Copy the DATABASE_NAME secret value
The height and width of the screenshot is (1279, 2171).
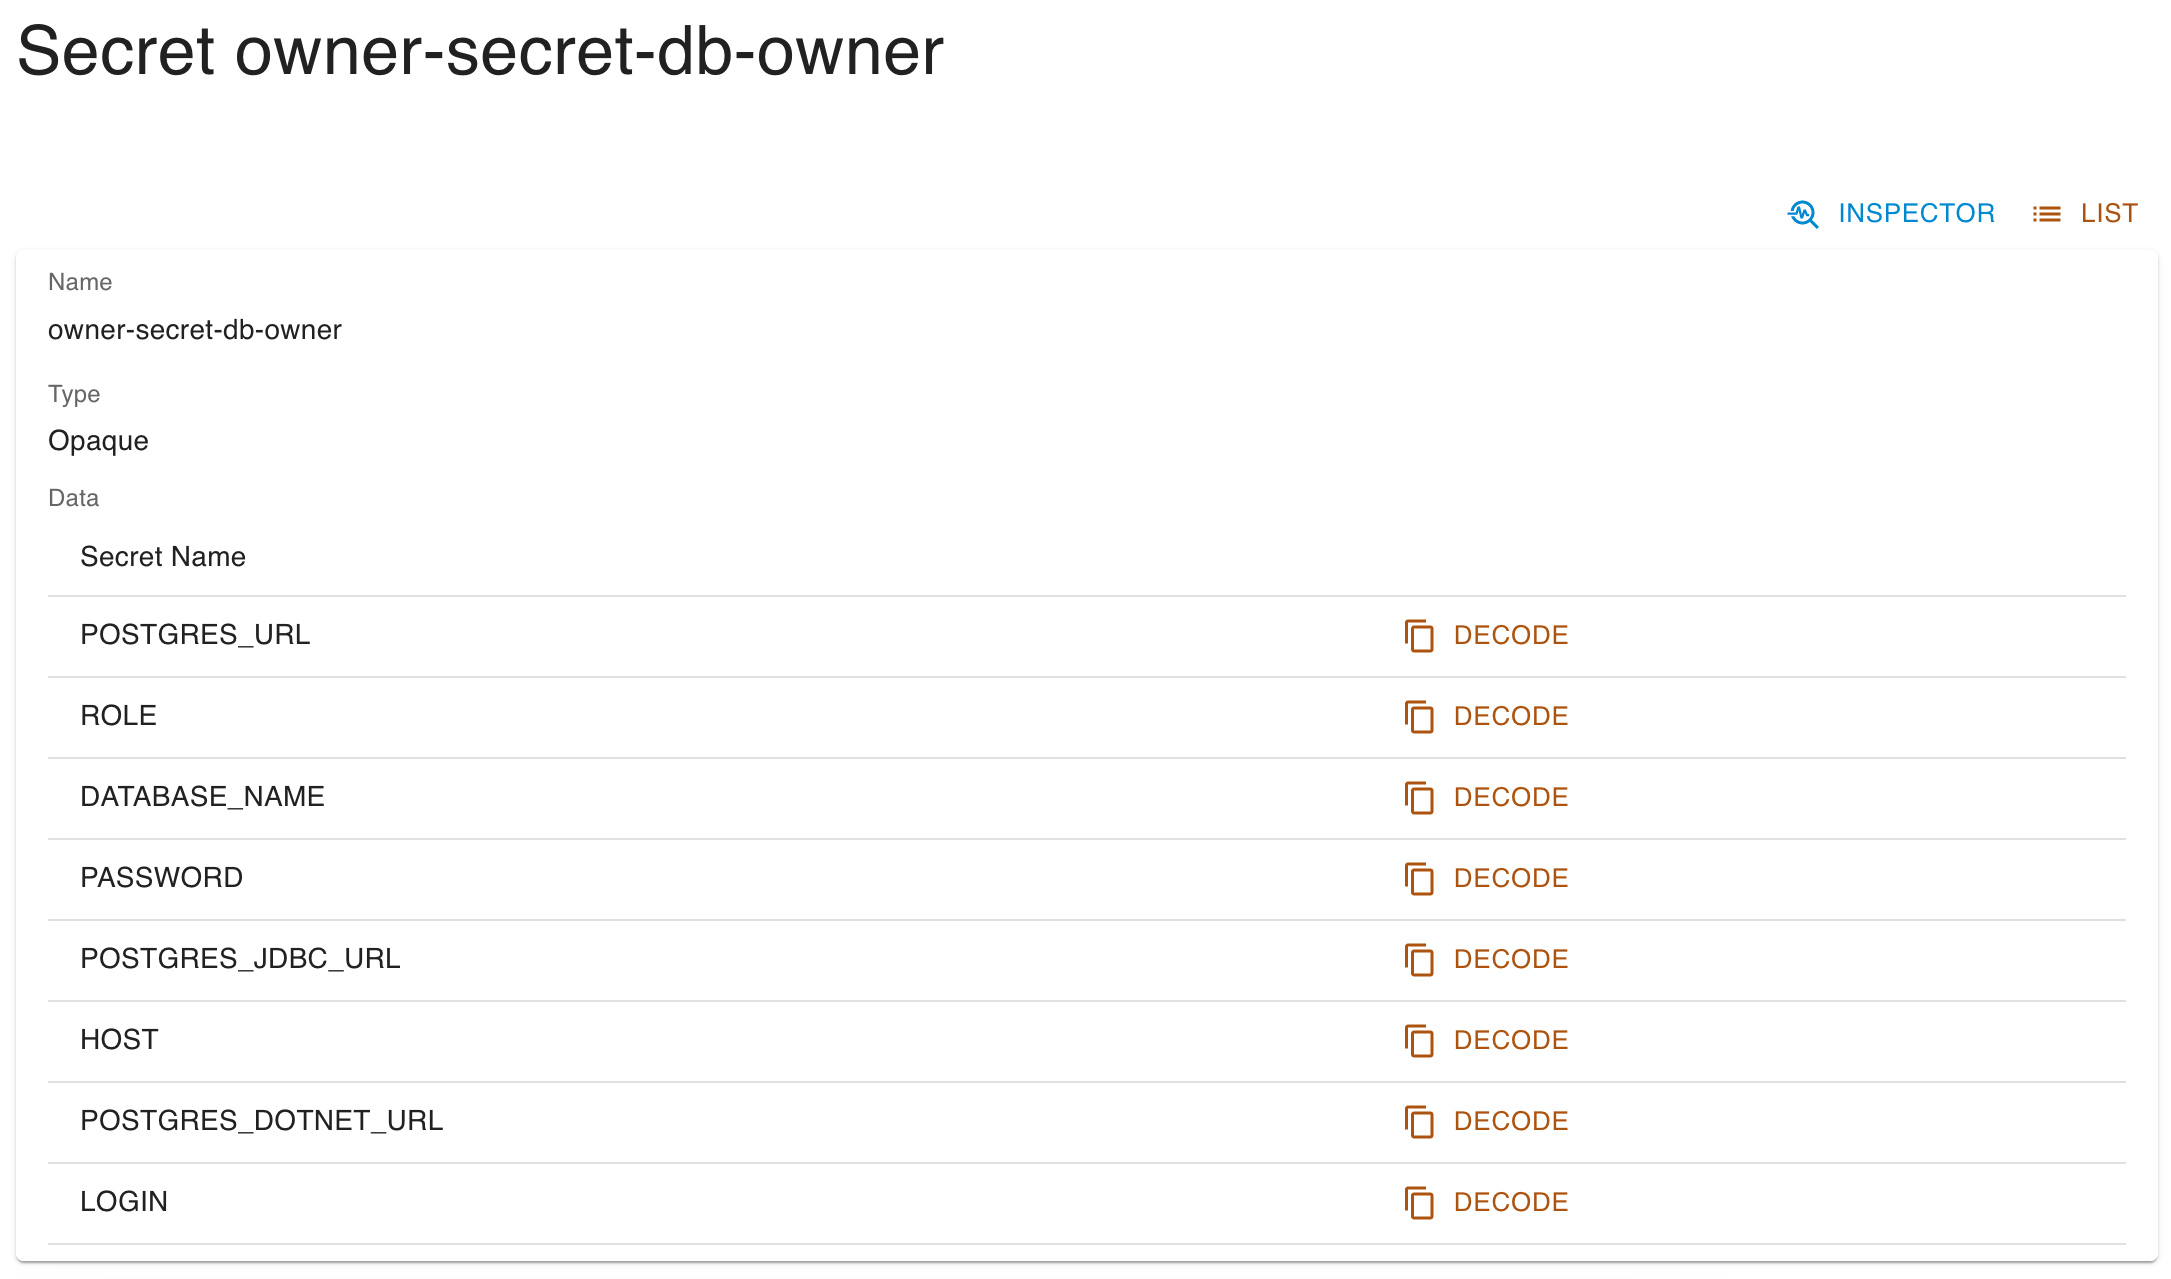[1420, 798]
